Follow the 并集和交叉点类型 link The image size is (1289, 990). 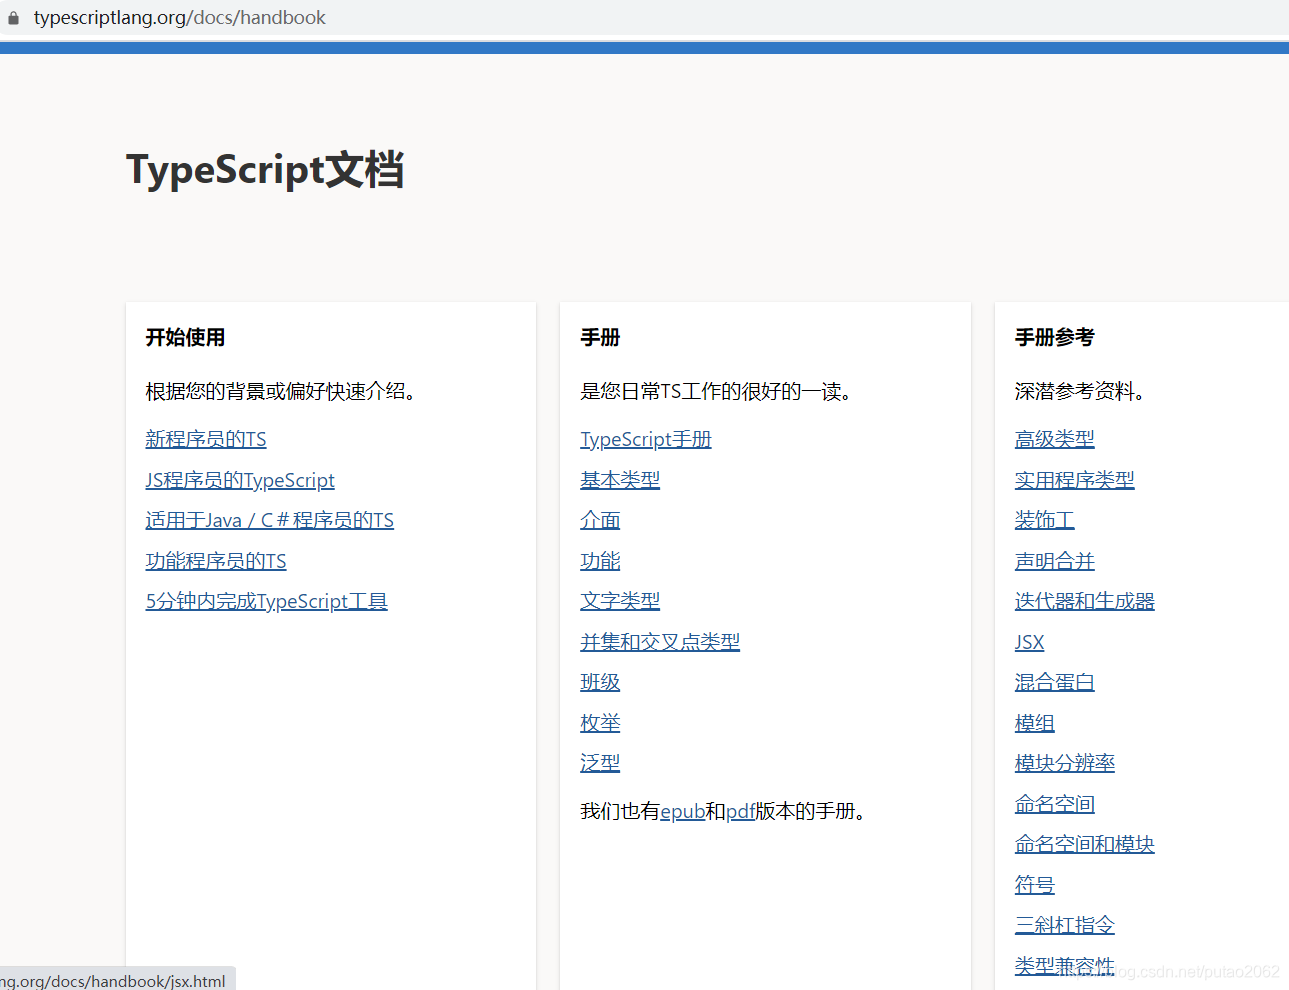pyautogui.click(x=660, y=642)
